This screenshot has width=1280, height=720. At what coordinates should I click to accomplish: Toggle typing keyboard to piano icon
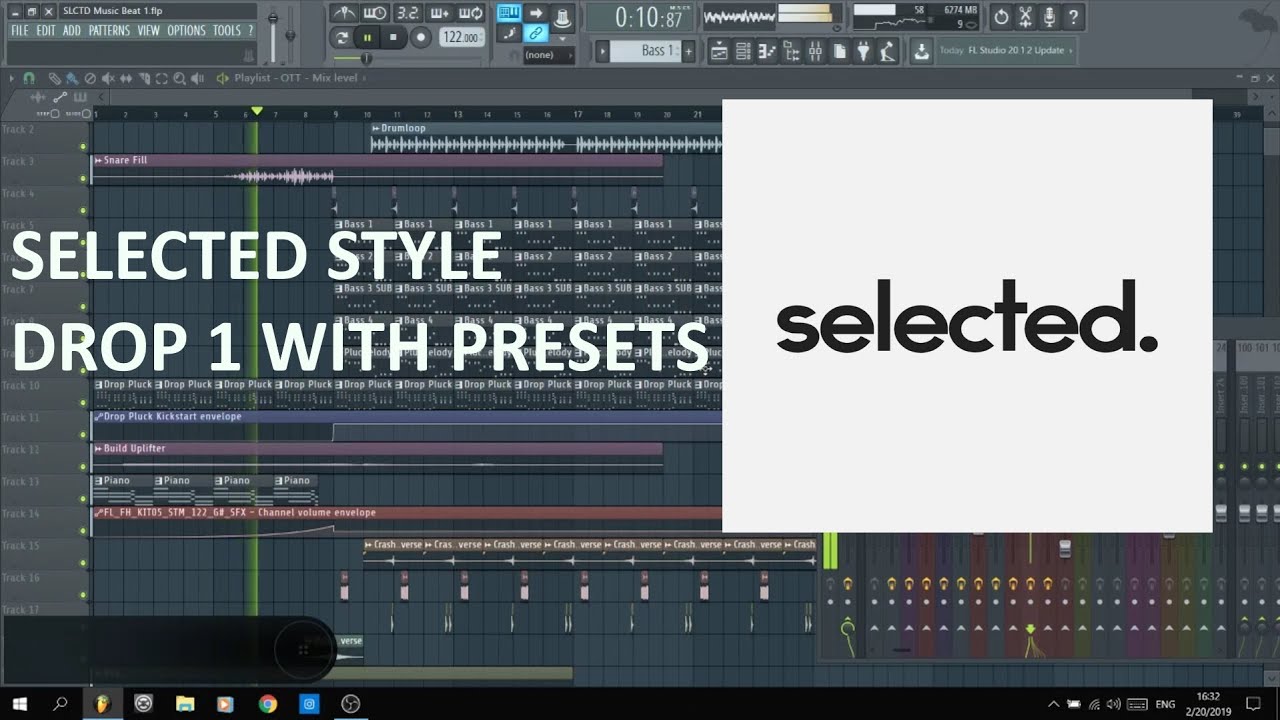click(509, 13)
